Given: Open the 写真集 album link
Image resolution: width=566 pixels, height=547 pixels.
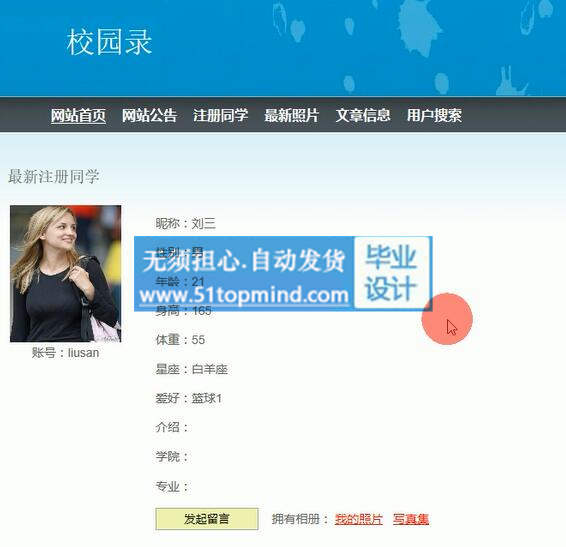Looking at the screenshot, I should (411, 519).
